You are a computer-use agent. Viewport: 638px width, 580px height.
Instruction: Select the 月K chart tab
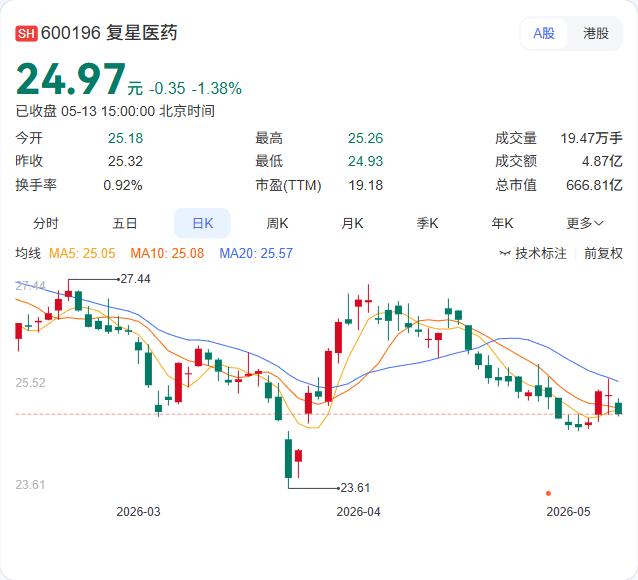pos(352,223)
